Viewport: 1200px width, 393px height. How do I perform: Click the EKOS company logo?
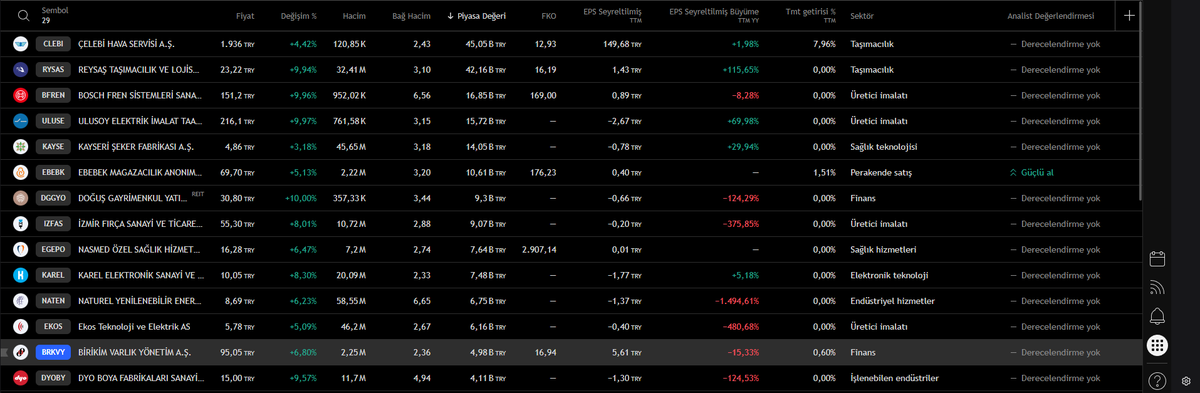(21, 326)
